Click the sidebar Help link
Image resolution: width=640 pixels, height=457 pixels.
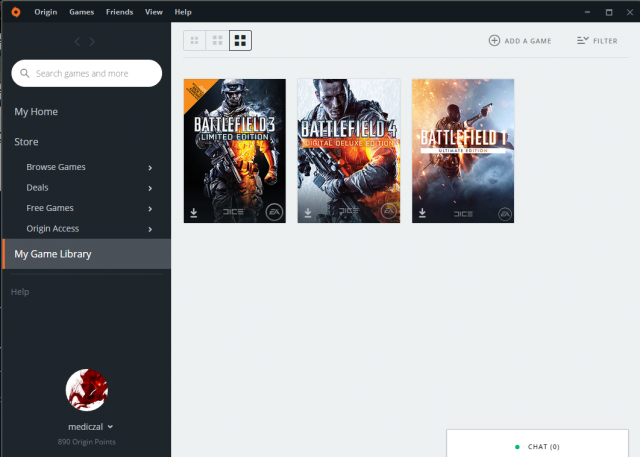coord(20,292)
